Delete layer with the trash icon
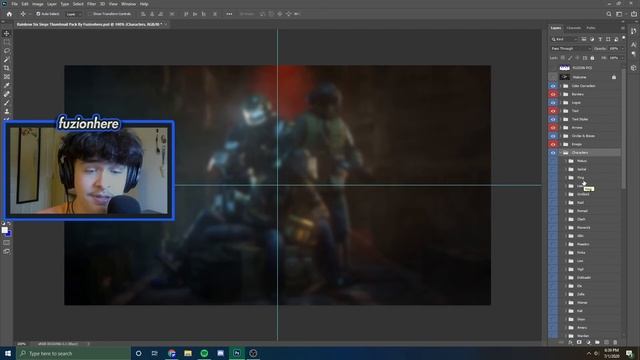The image size is (640, 360). tap(615, 342)
